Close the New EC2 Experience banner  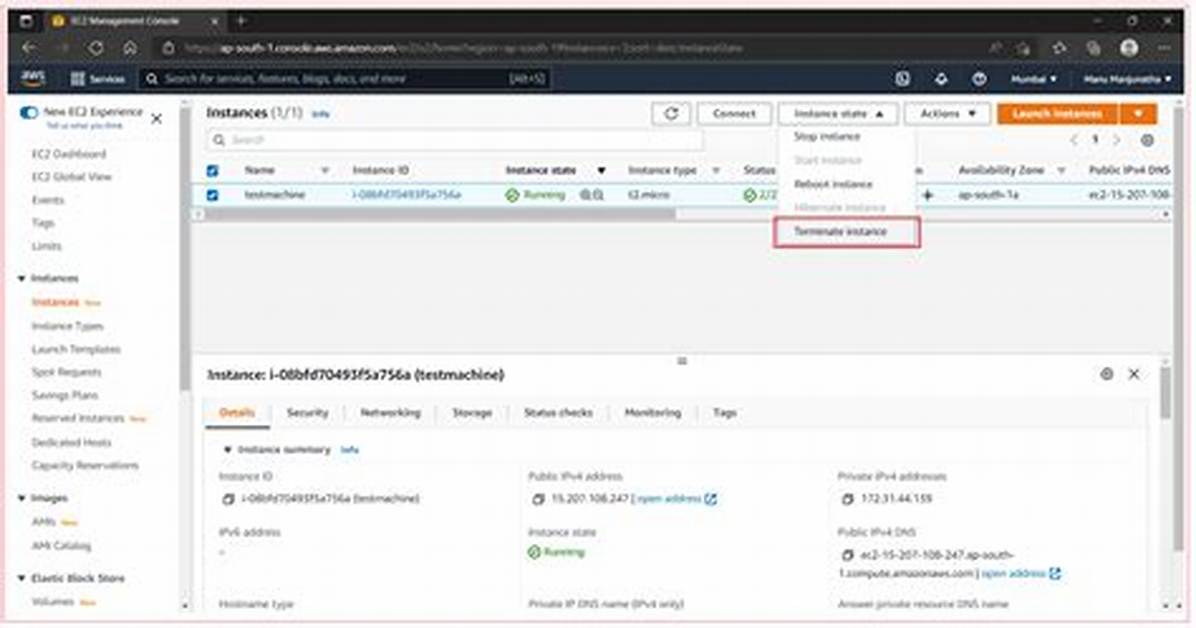[156, 119]
